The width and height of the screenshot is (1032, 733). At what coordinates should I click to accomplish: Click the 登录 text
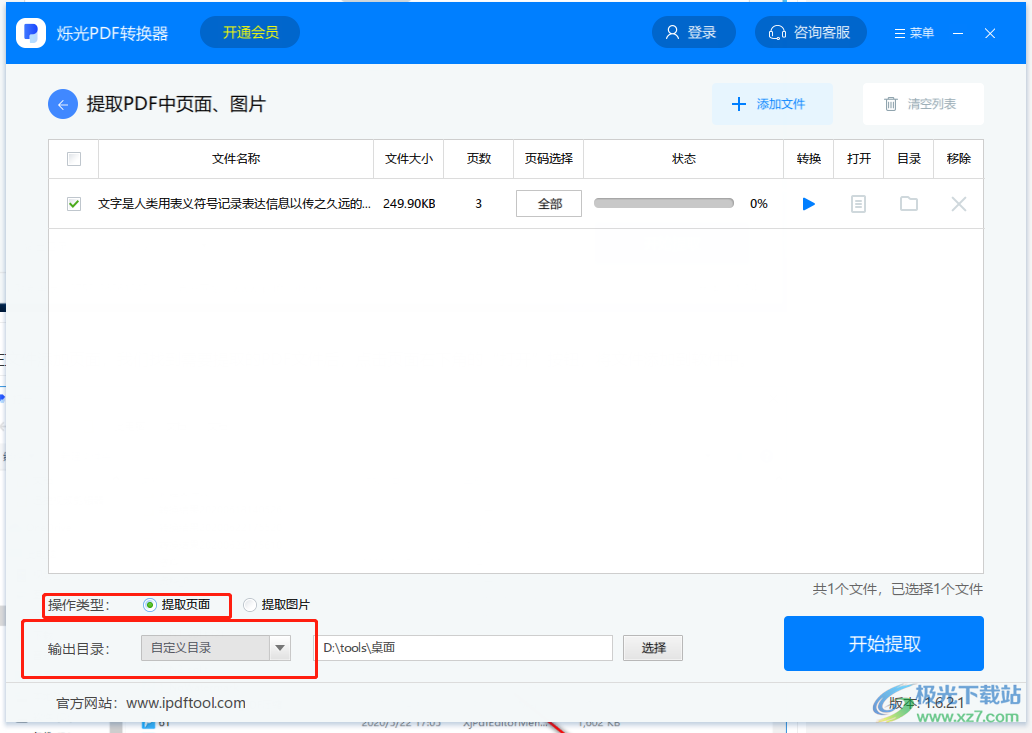click(702, 32)
